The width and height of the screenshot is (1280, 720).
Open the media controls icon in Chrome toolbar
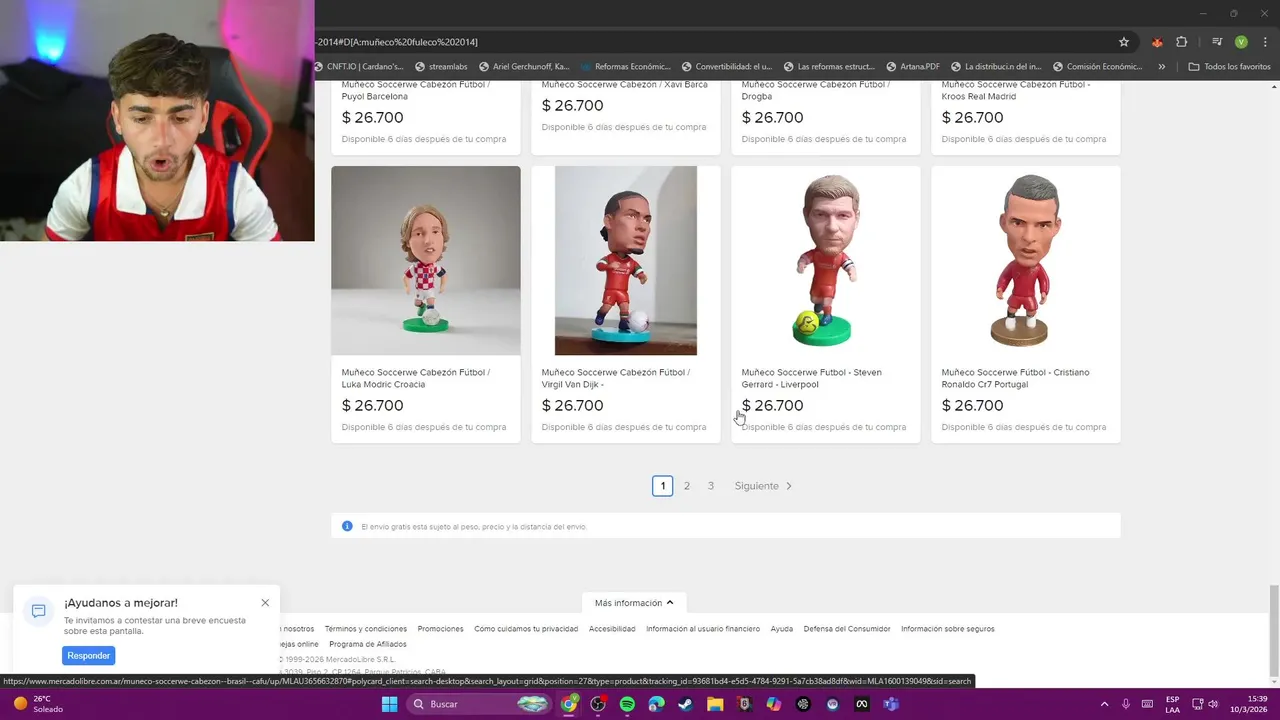click(x=1217, y=42)
